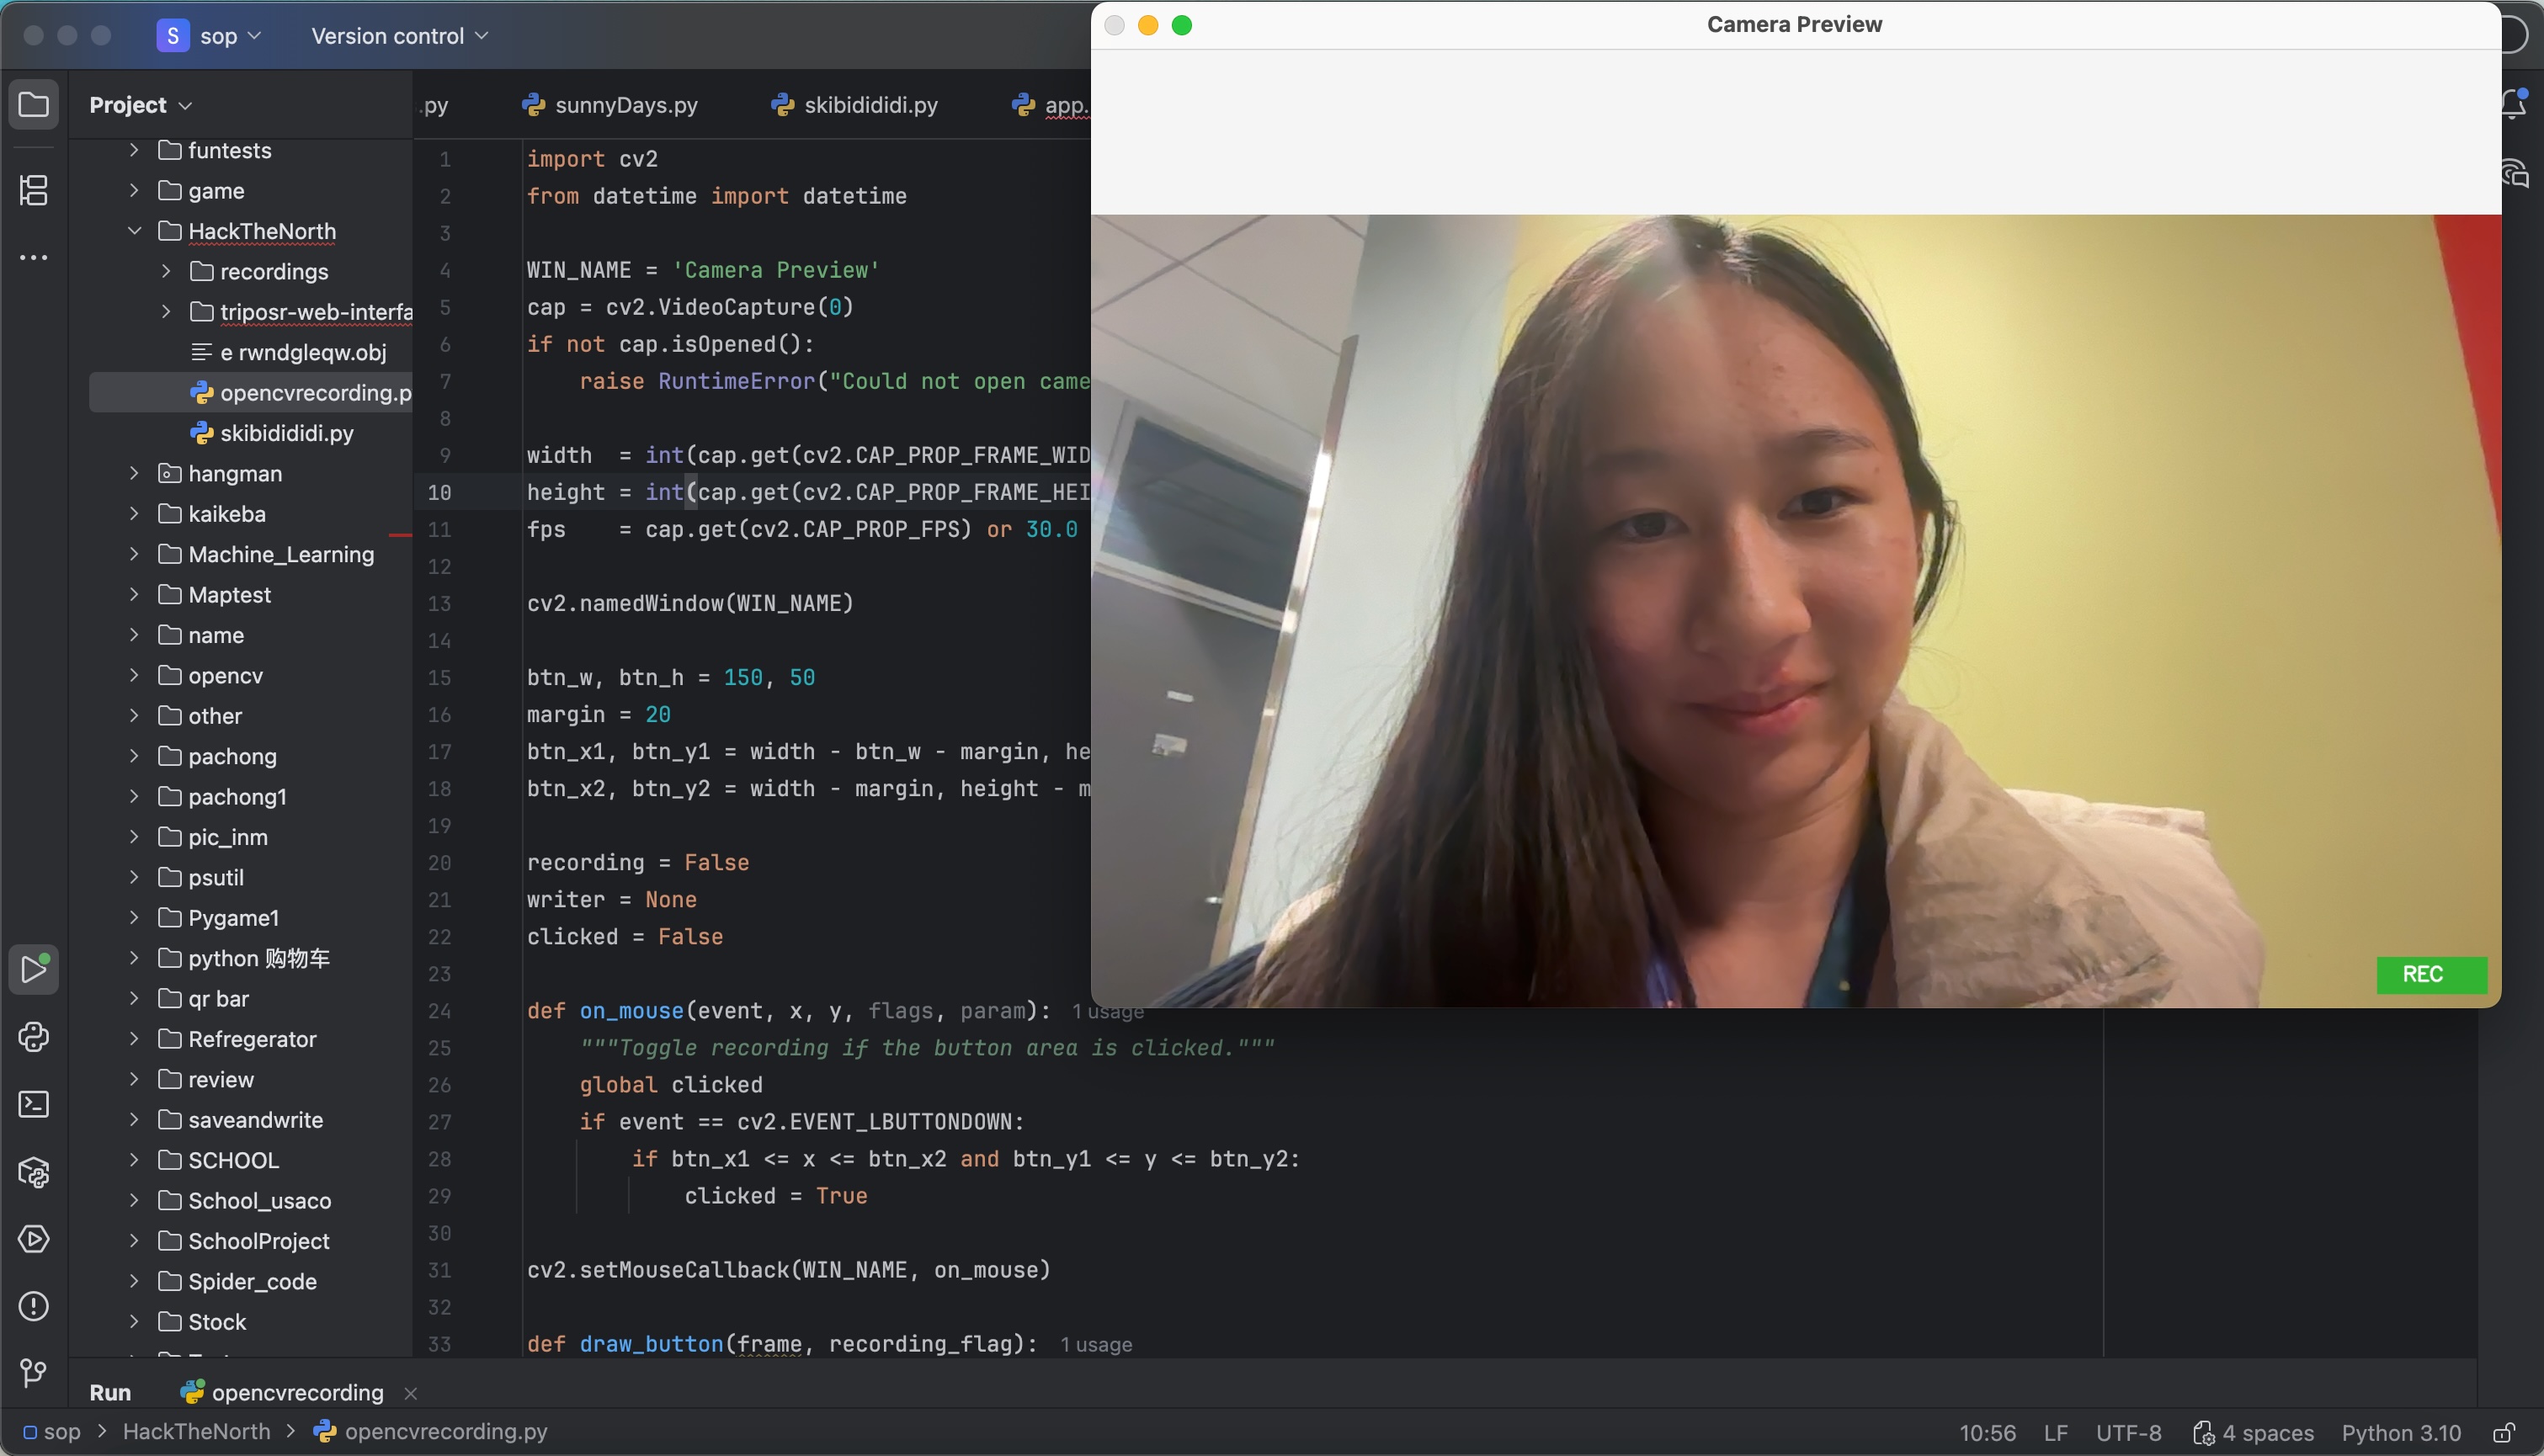Open the Project tool window icon
Screen dimensions: 2544x1456
[x=34, y=104]
